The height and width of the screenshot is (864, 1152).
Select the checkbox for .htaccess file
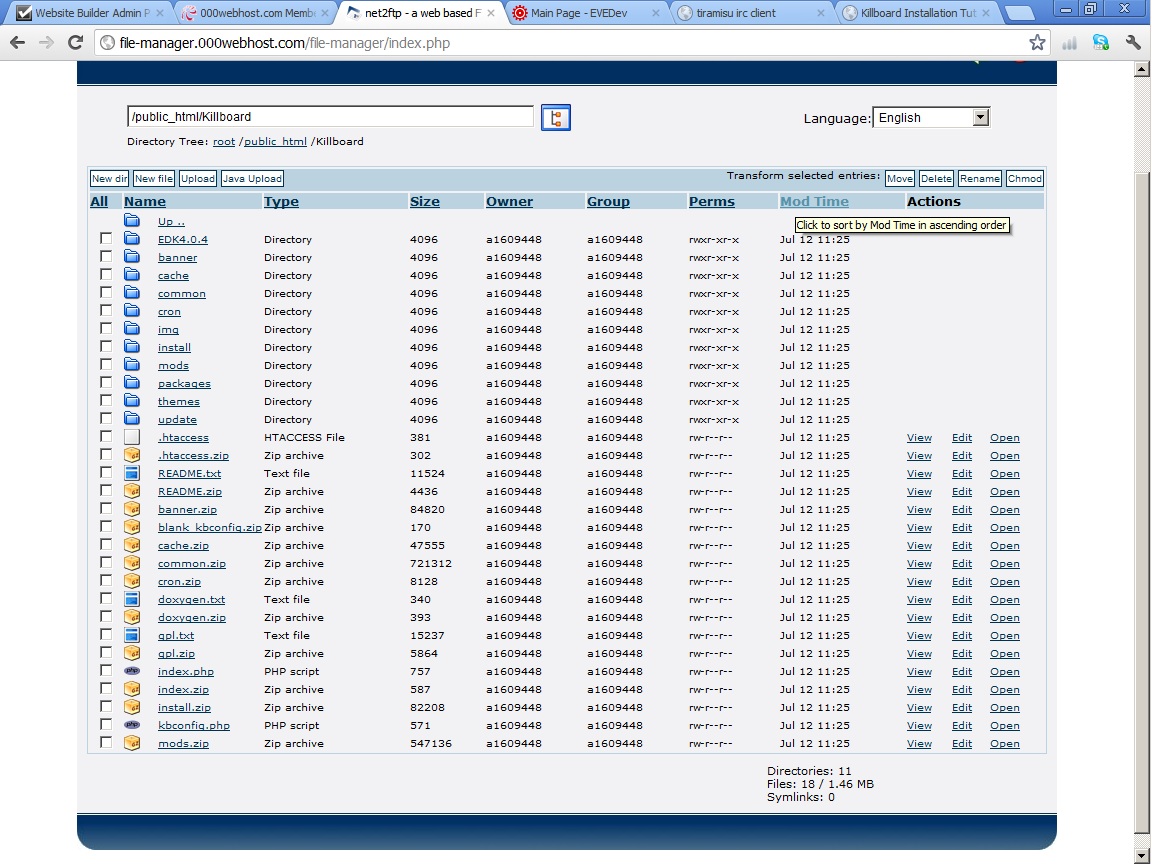click(106, 436)
